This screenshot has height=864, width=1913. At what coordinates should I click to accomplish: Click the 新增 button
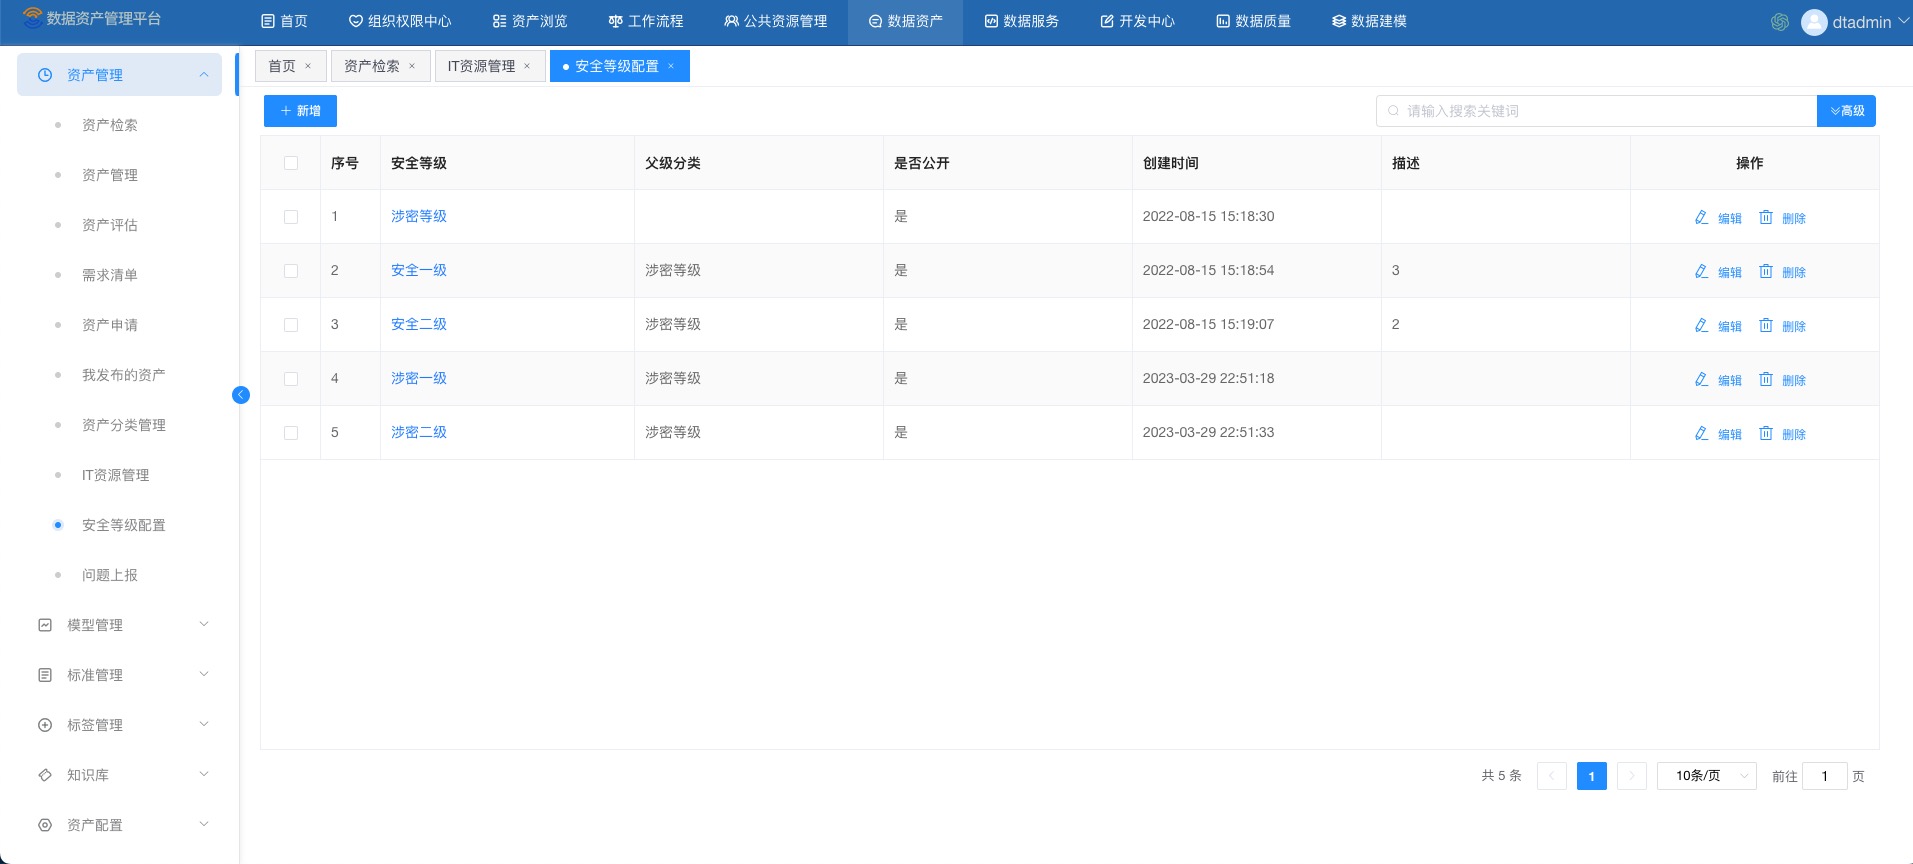[x=300, y=111]
